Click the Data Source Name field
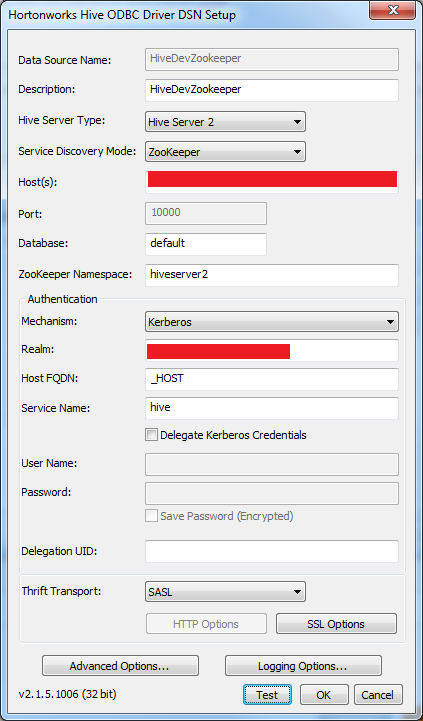 [x=272, y=59]
